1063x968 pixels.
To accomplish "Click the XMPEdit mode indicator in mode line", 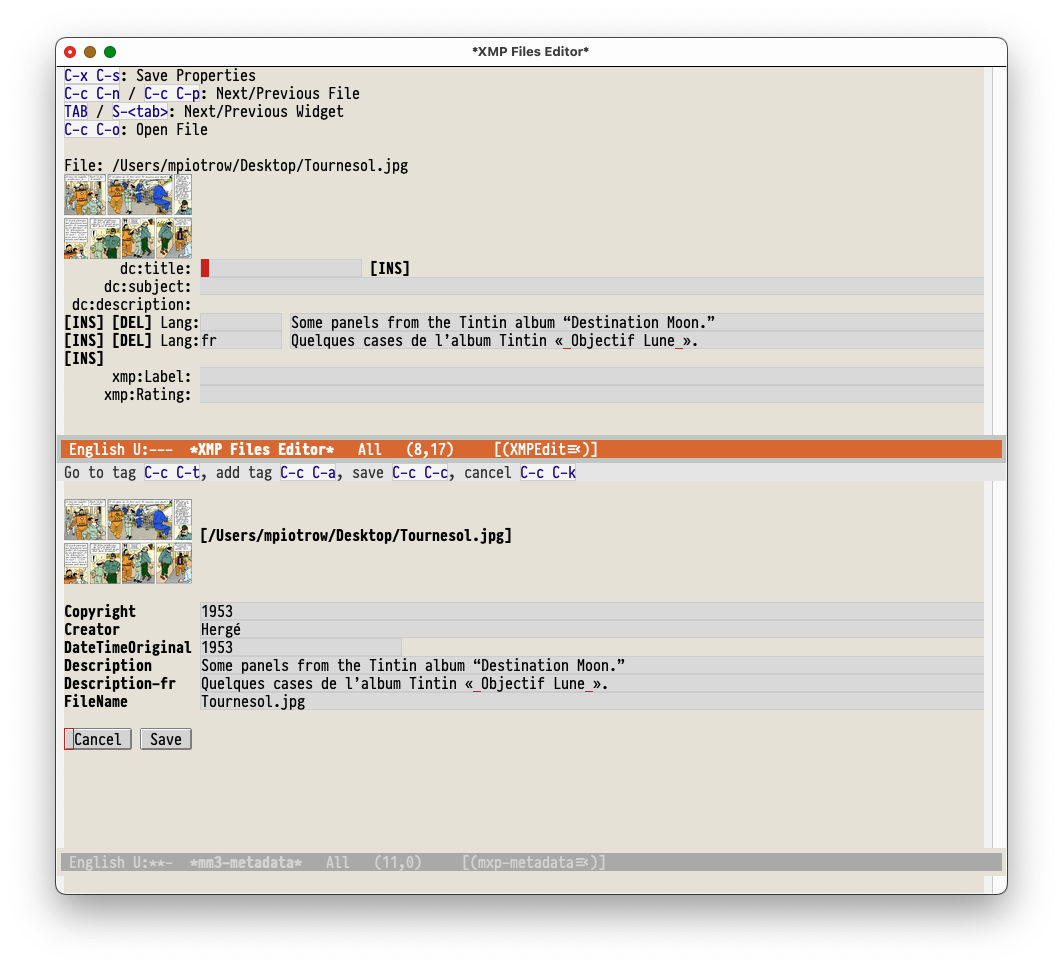I will click(546, 450).
